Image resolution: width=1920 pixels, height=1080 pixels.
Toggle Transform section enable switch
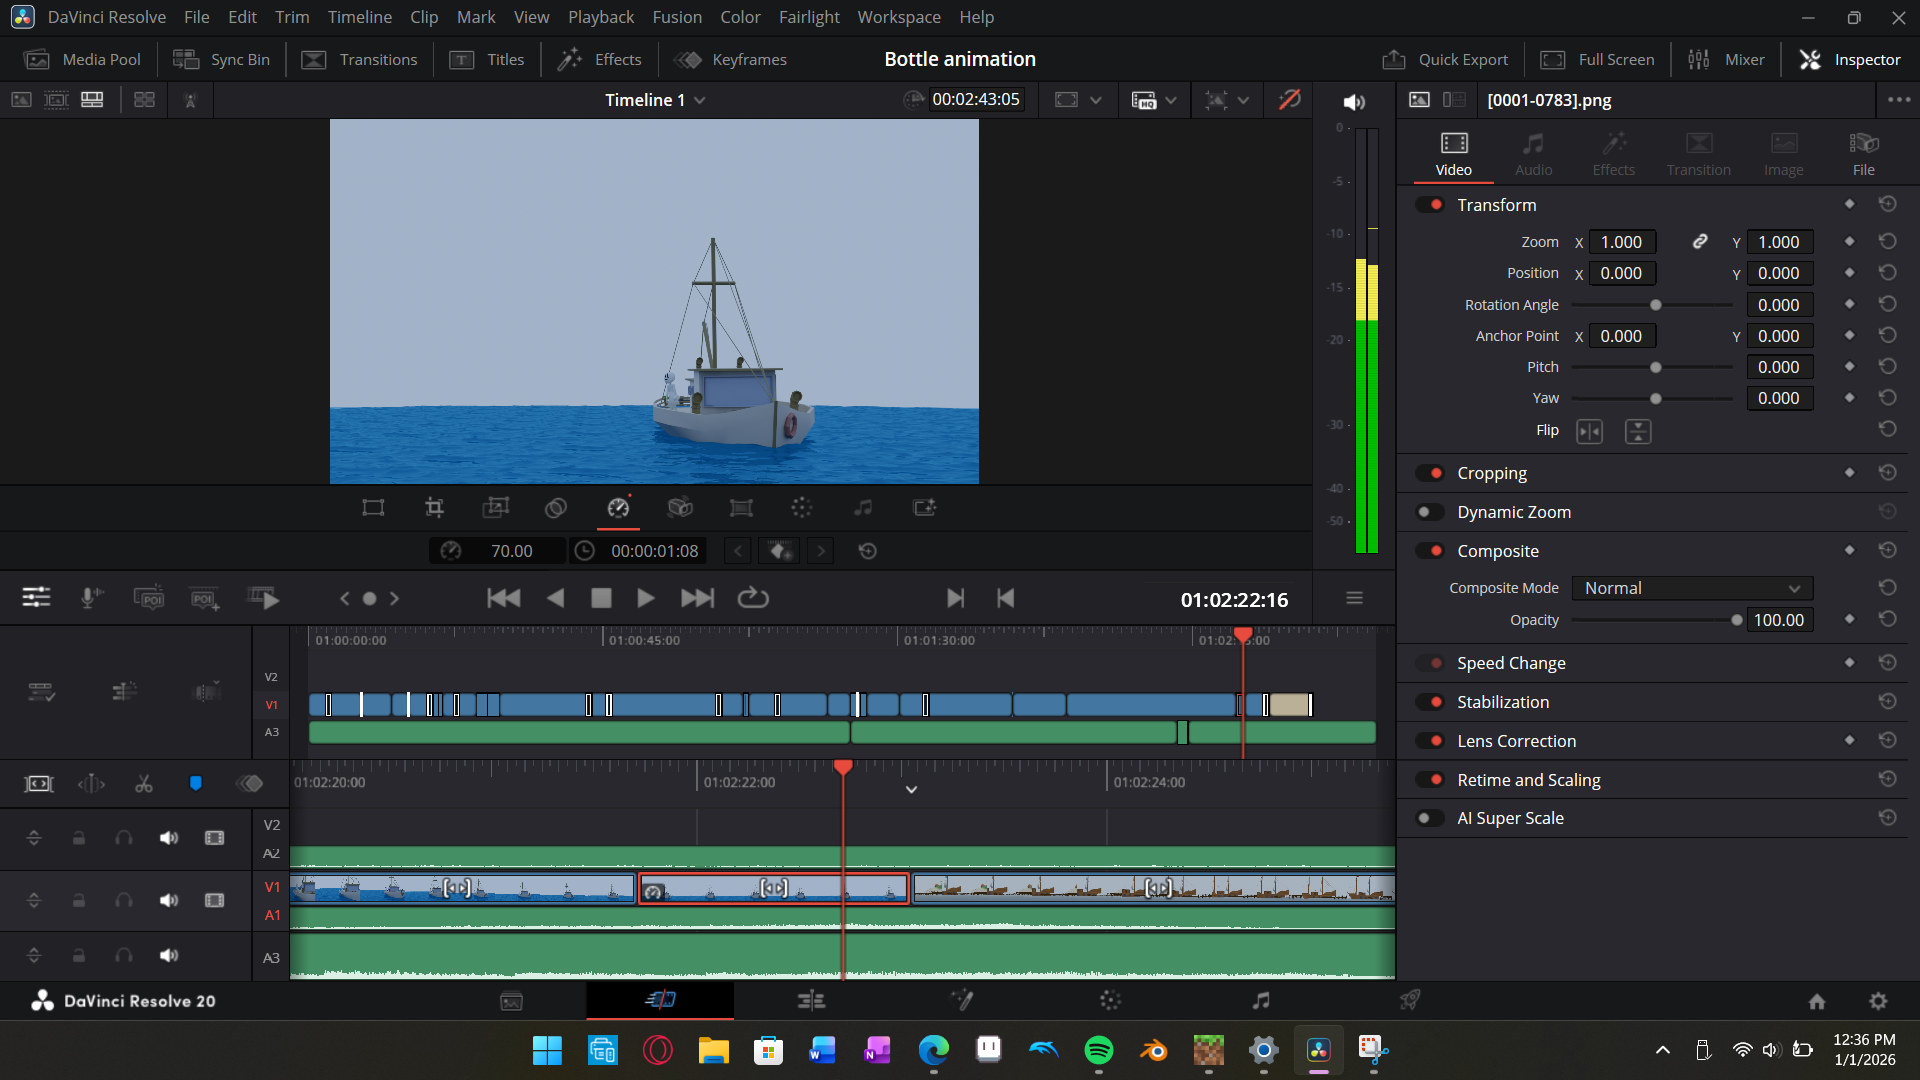1430,204
